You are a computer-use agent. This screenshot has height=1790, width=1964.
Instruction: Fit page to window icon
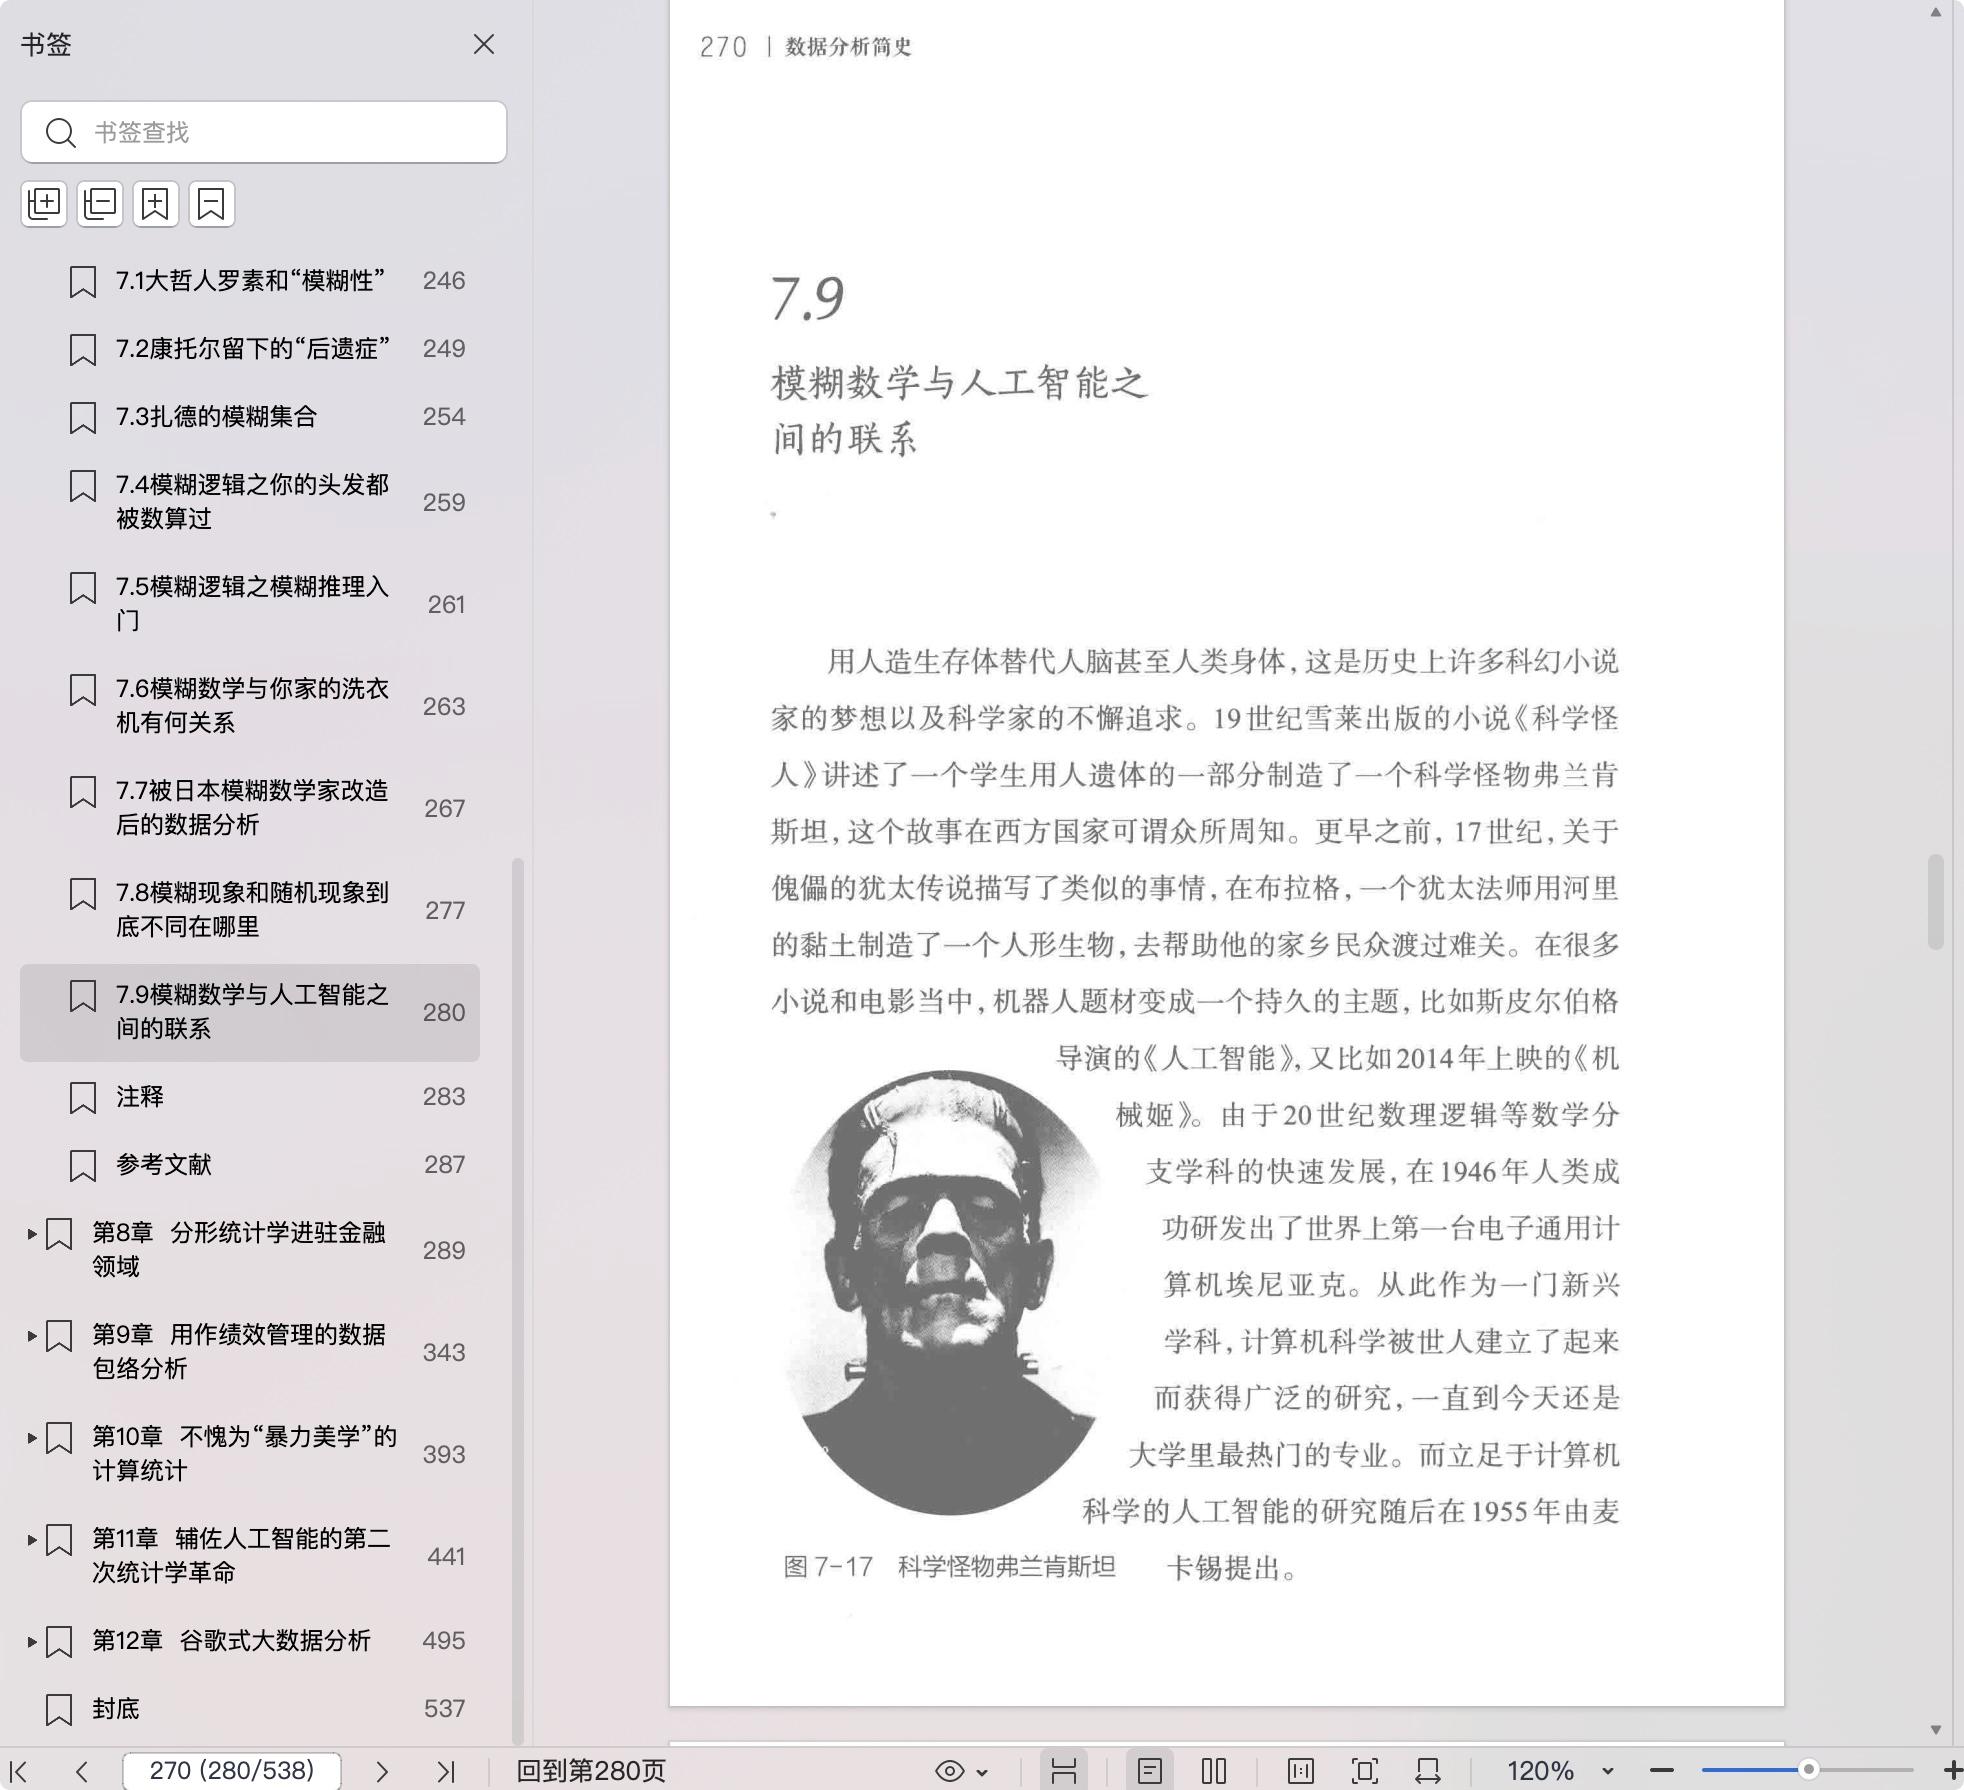1365,1771
